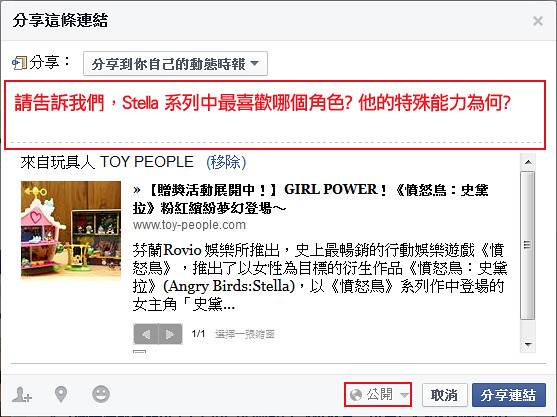Click the 移除 link
The height and width of the screenshot is (417, 557).
[226, 162]
